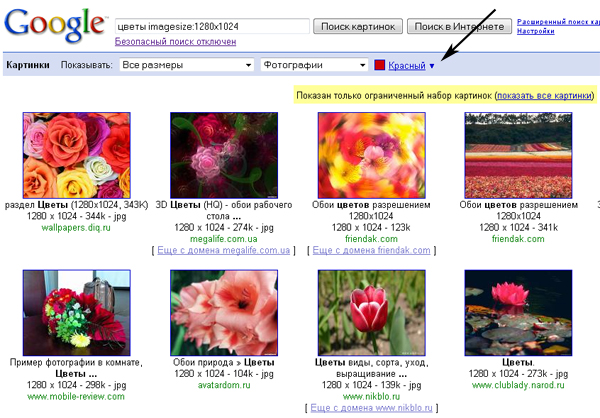Click the wallpapers.diq.ru green URL text

point(76,228)
